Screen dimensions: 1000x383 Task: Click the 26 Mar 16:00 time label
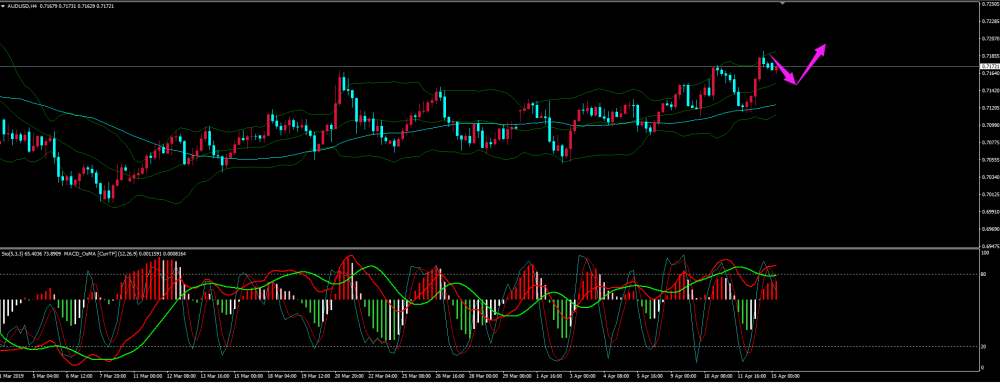[450, 376]
